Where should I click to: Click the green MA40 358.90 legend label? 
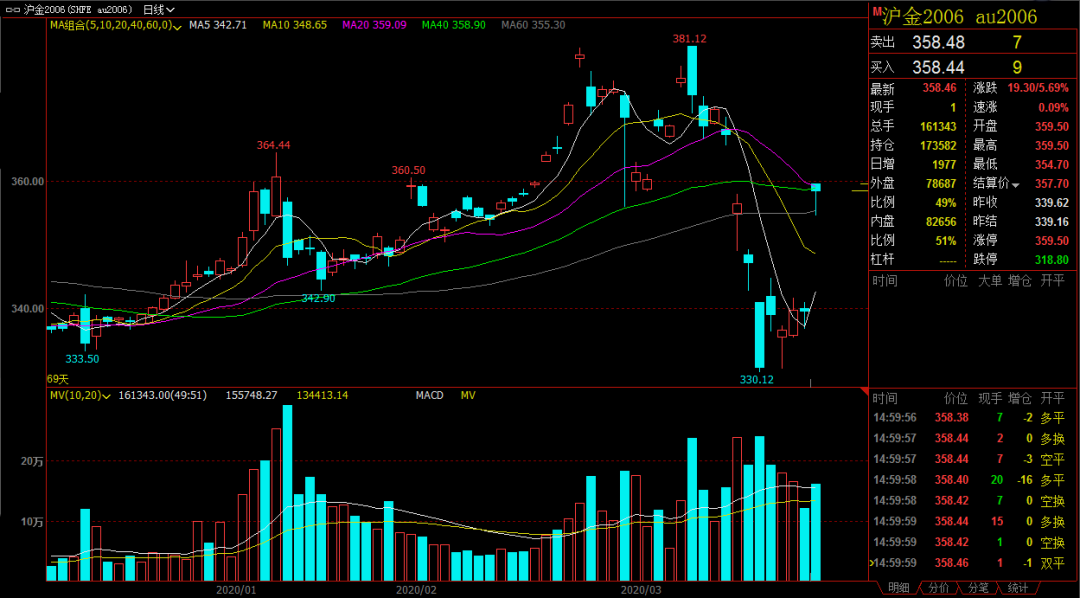point(453,25)
